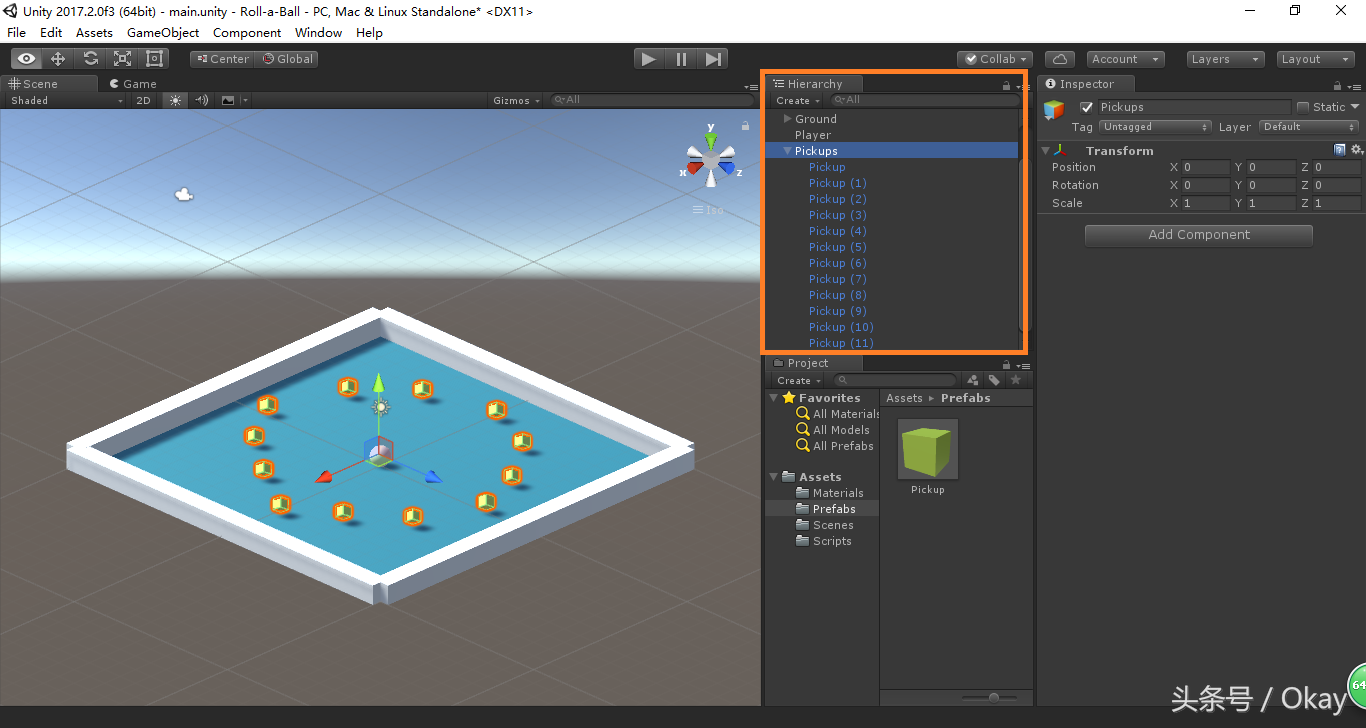Open the Account dropdown

coord(1125,59)
